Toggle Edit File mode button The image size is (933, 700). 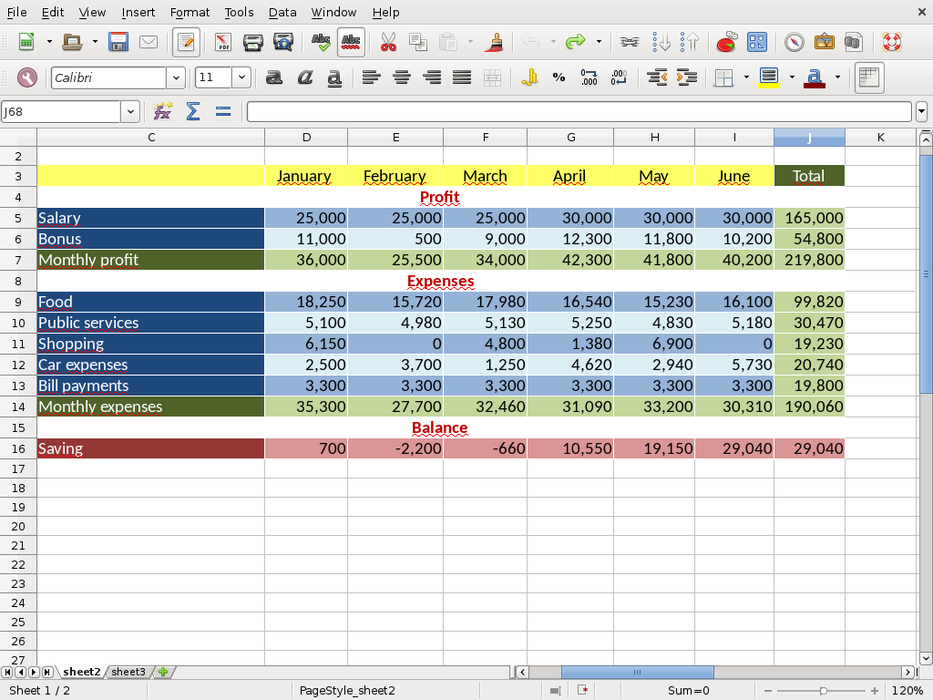(x=185, y=42)
